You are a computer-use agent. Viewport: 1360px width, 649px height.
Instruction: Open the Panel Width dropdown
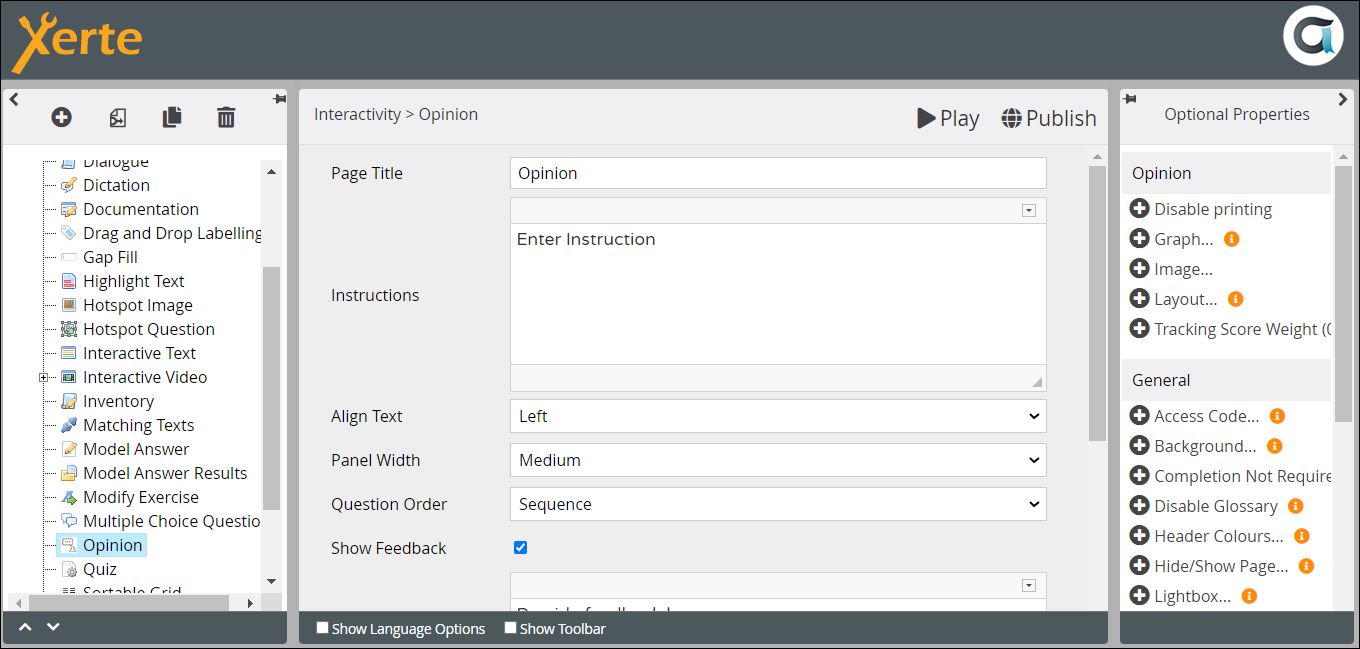(777, 460)
